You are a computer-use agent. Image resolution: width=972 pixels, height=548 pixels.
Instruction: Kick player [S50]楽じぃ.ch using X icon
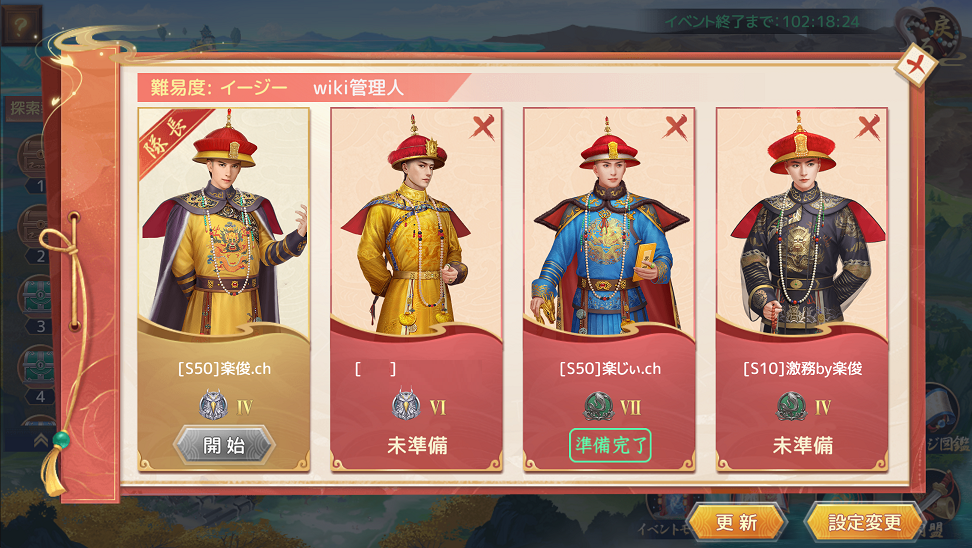pyautogui.click(x=676, y=128)
